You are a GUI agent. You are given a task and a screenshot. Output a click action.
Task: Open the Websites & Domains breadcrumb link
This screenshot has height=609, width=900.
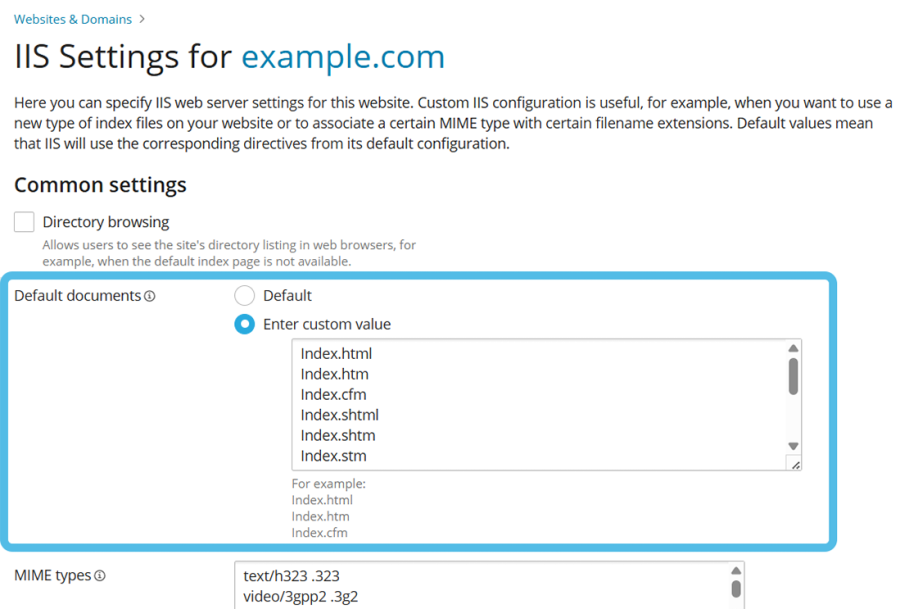[73, 19]
